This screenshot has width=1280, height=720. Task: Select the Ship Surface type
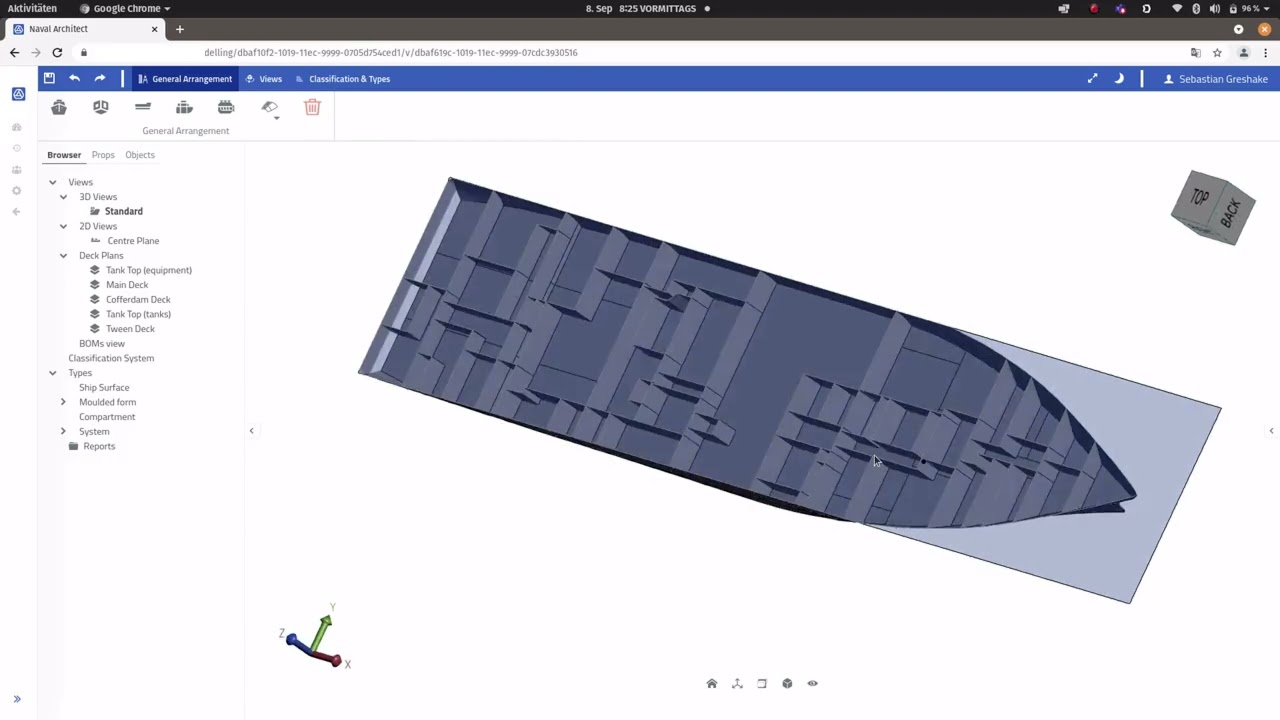(104, 387)
